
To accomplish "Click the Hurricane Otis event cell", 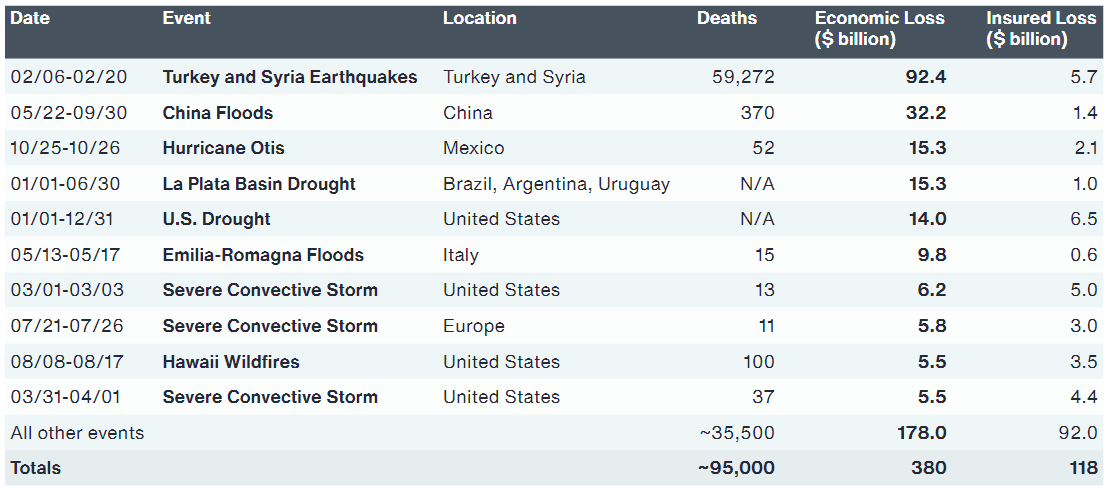I will (x=224, y=148).
